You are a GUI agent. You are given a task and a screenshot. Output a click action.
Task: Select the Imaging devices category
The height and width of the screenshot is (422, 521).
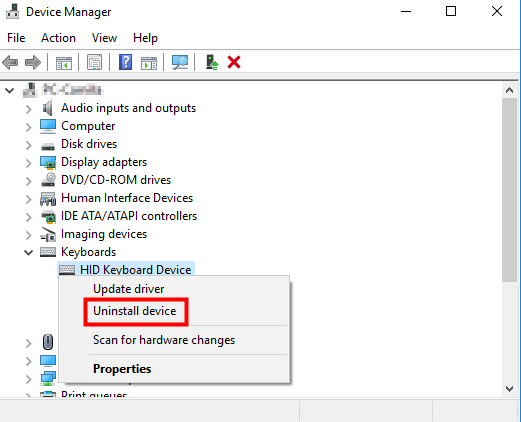coord(104,234)
